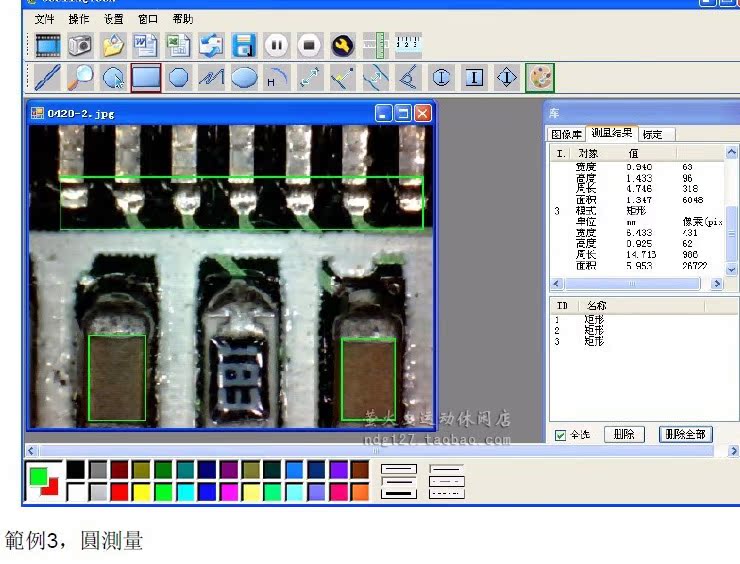Select the rectangle measurement tool
The height and width of the screenshot is (564, 740).
coord(146,77)
